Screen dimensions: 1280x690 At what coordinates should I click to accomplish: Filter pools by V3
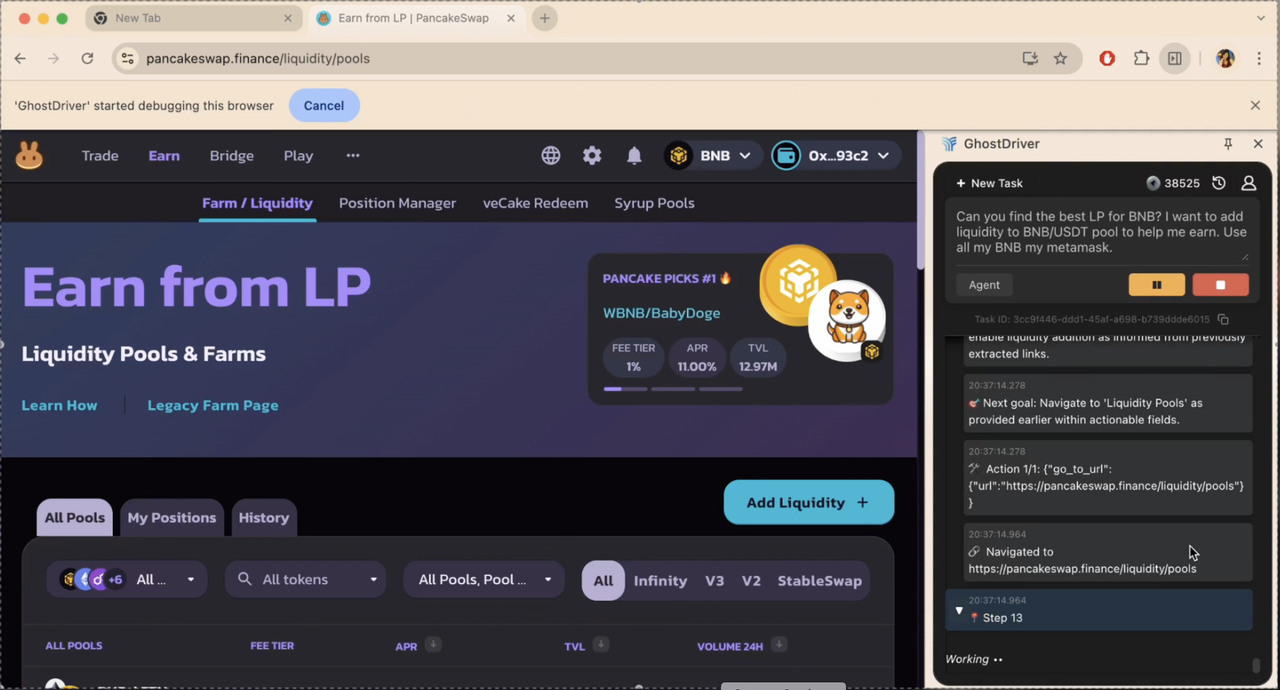click(714, 581)
